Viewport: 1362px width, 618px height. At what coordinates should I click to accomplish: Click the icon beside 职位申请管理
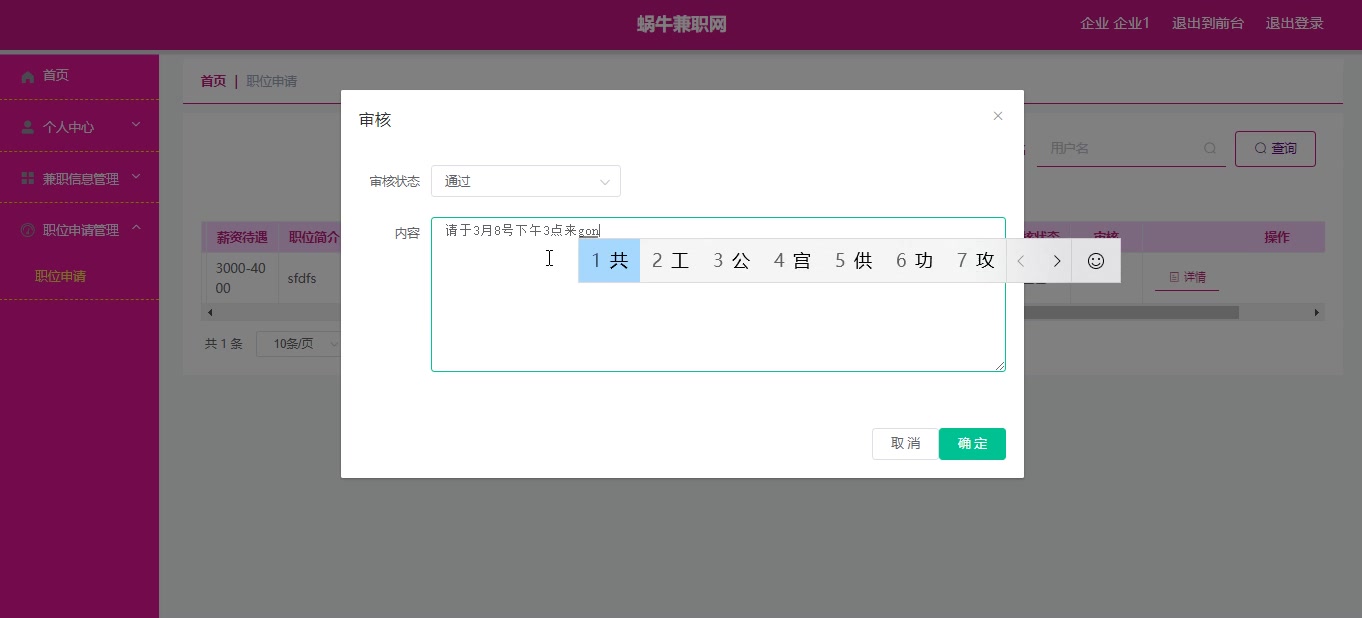(x=27, y=230)
